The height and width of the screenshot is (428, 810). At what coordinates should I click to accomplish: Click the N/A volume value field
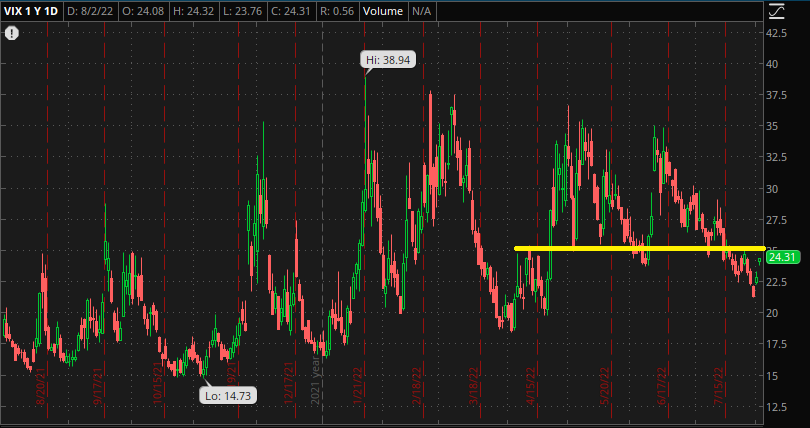pyautogui.click(x=421, y=11)
